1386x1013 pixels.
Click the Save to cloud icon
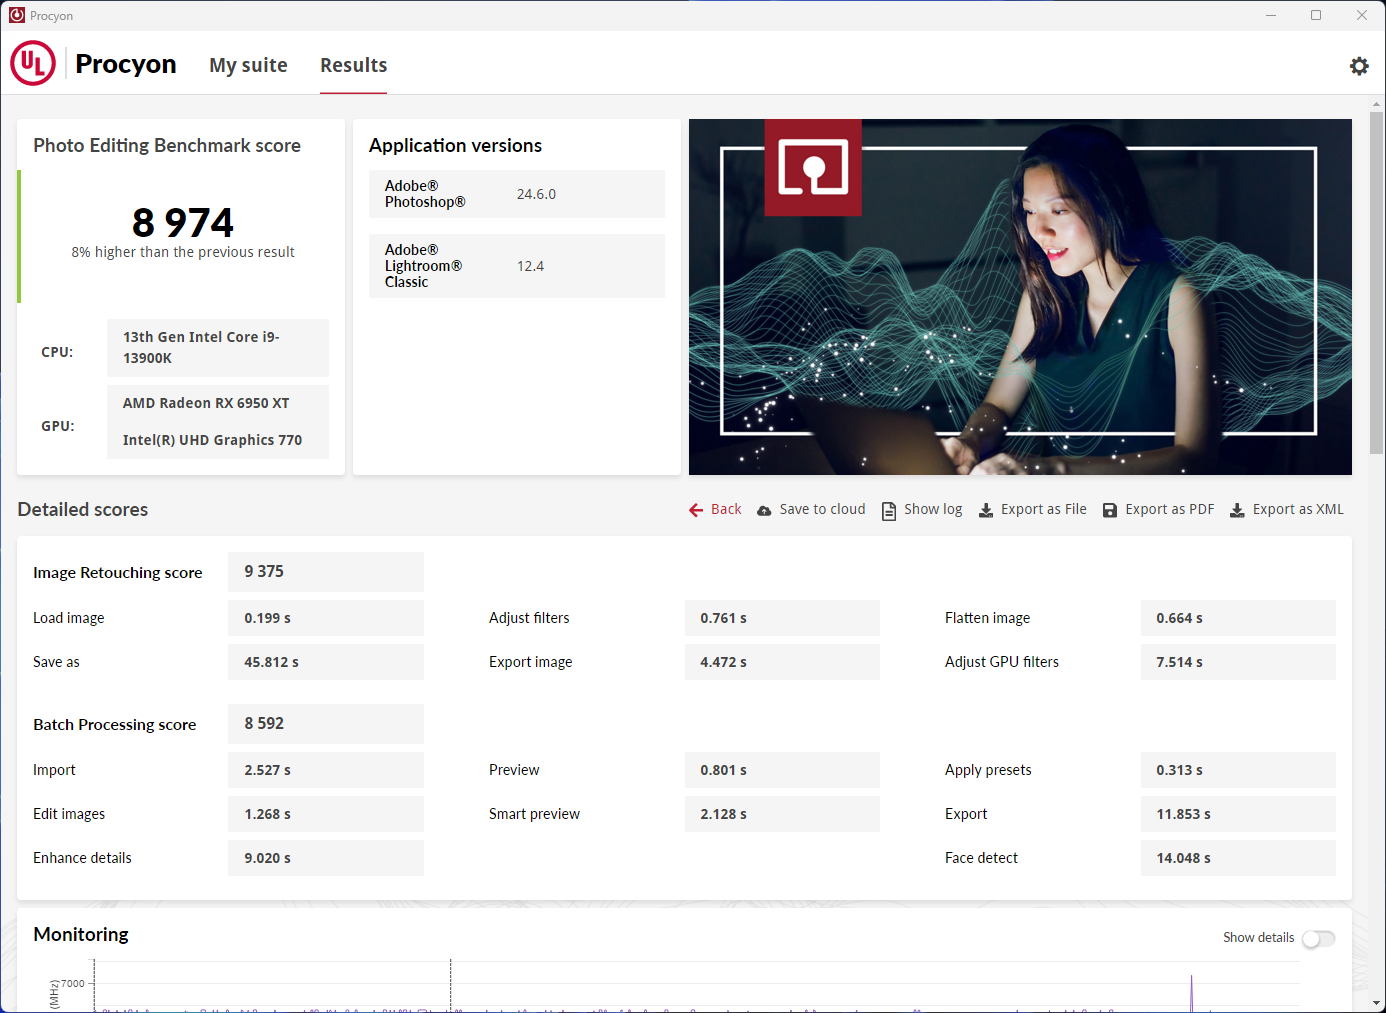(764, 510)
